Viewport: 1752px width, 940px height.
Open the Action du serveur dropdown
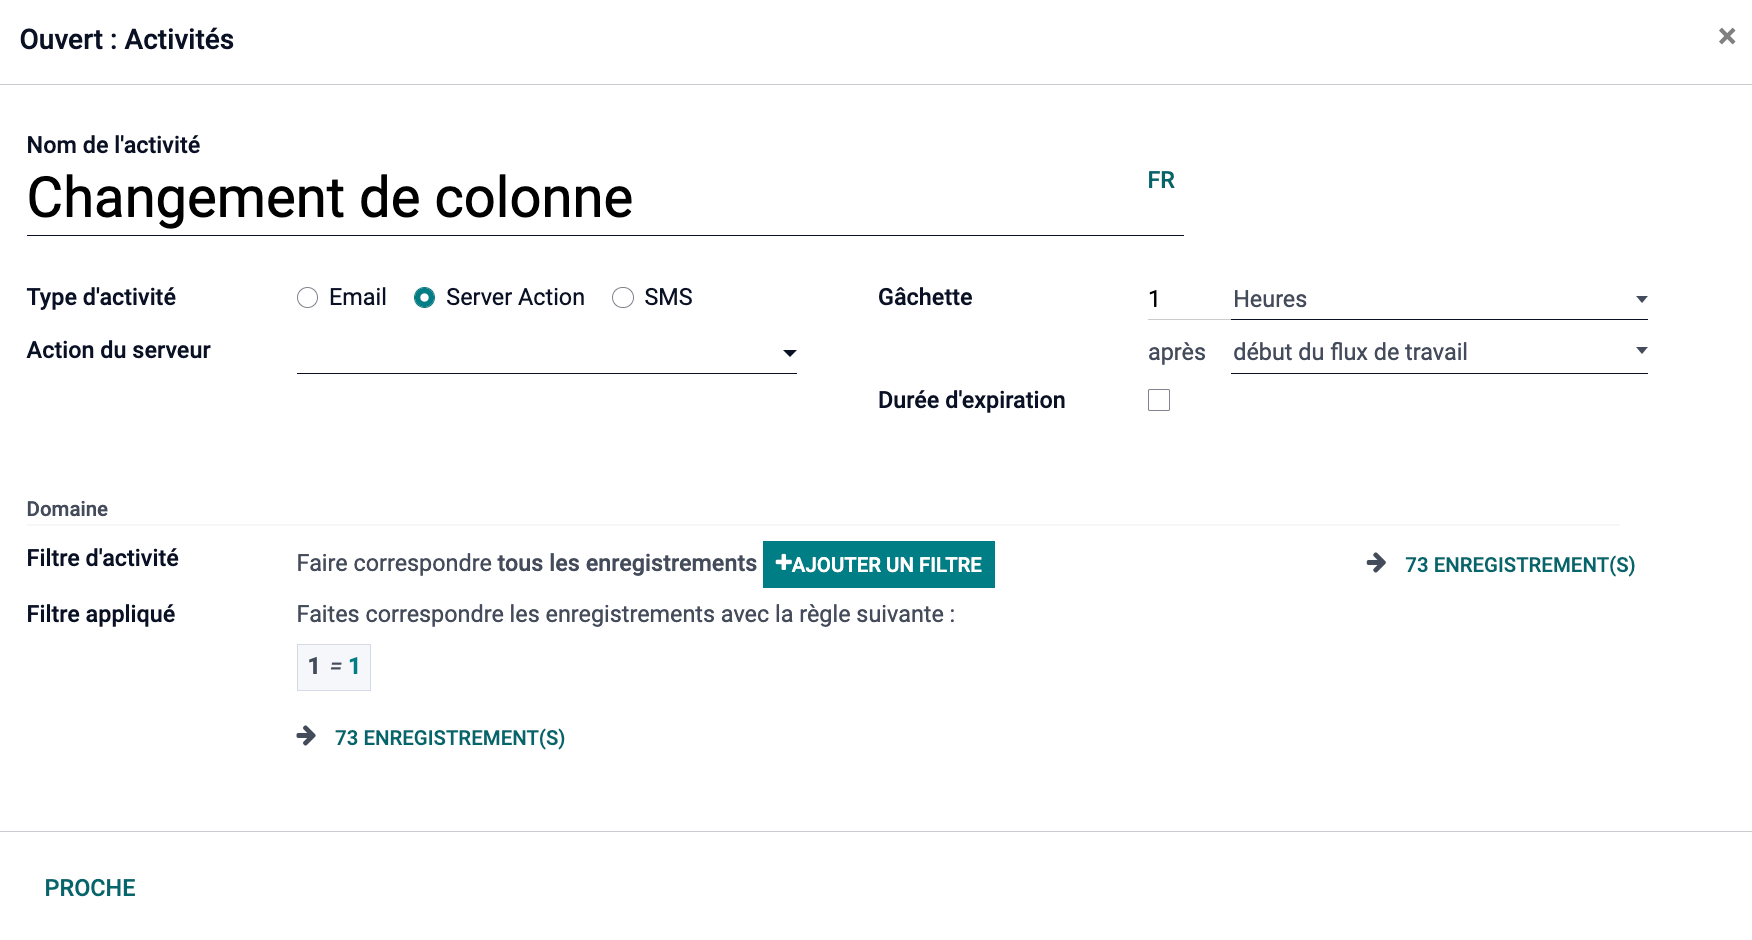pyautogui.click(x=546, y=353)
